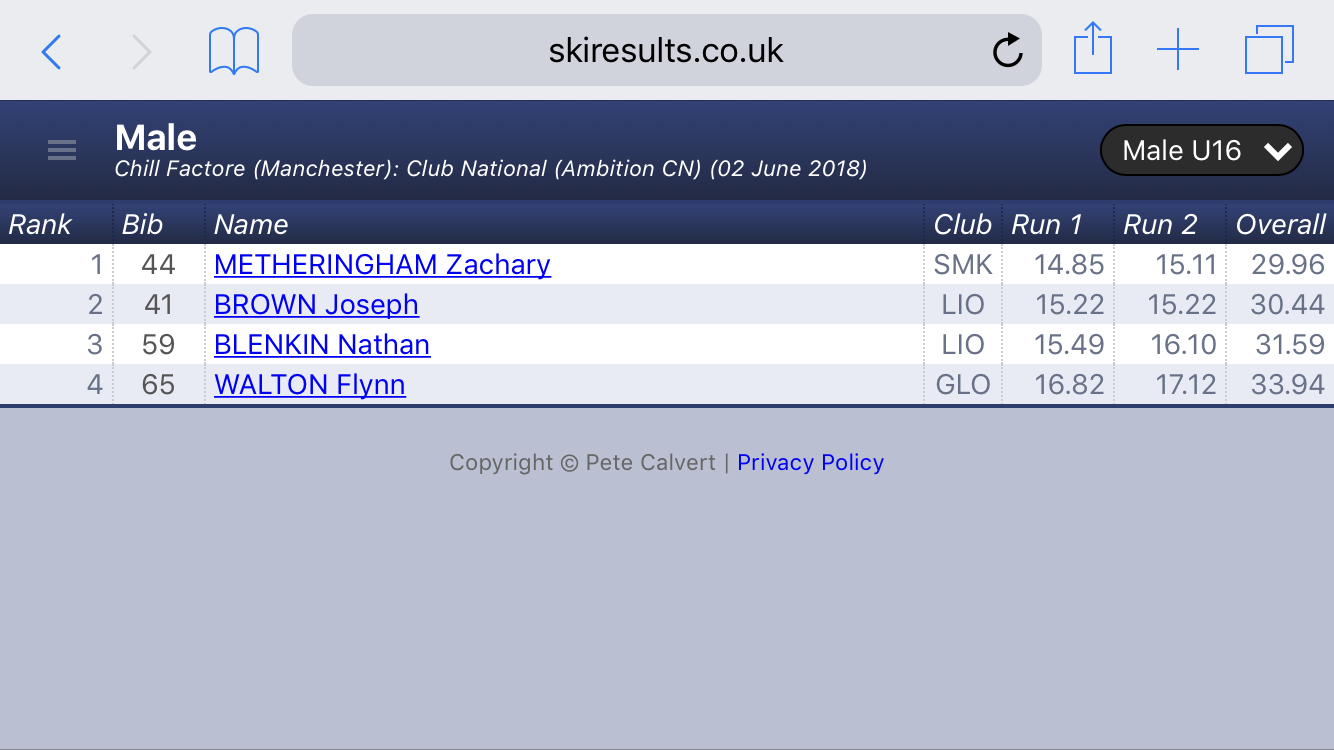The image size is (1334, 750).
Task: Click the Overall column header
Action: (1280, 224)
